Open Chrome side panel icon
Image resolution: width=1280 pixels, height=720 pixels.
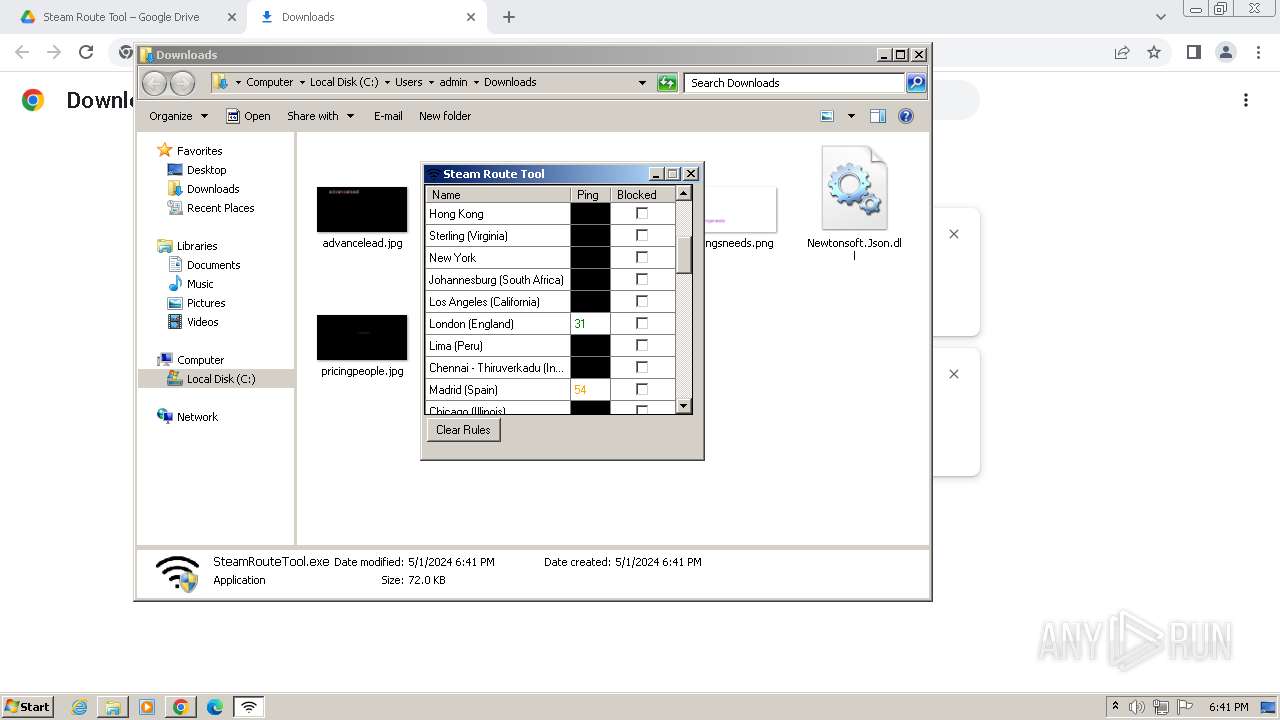[1193, 52]
